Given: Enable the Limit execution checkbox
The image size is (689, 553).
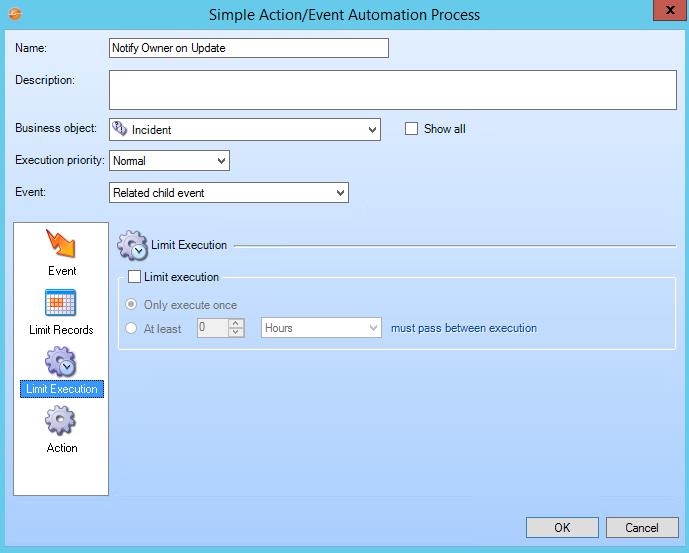Looking at the screenshot, I should [x=134, y=276].
